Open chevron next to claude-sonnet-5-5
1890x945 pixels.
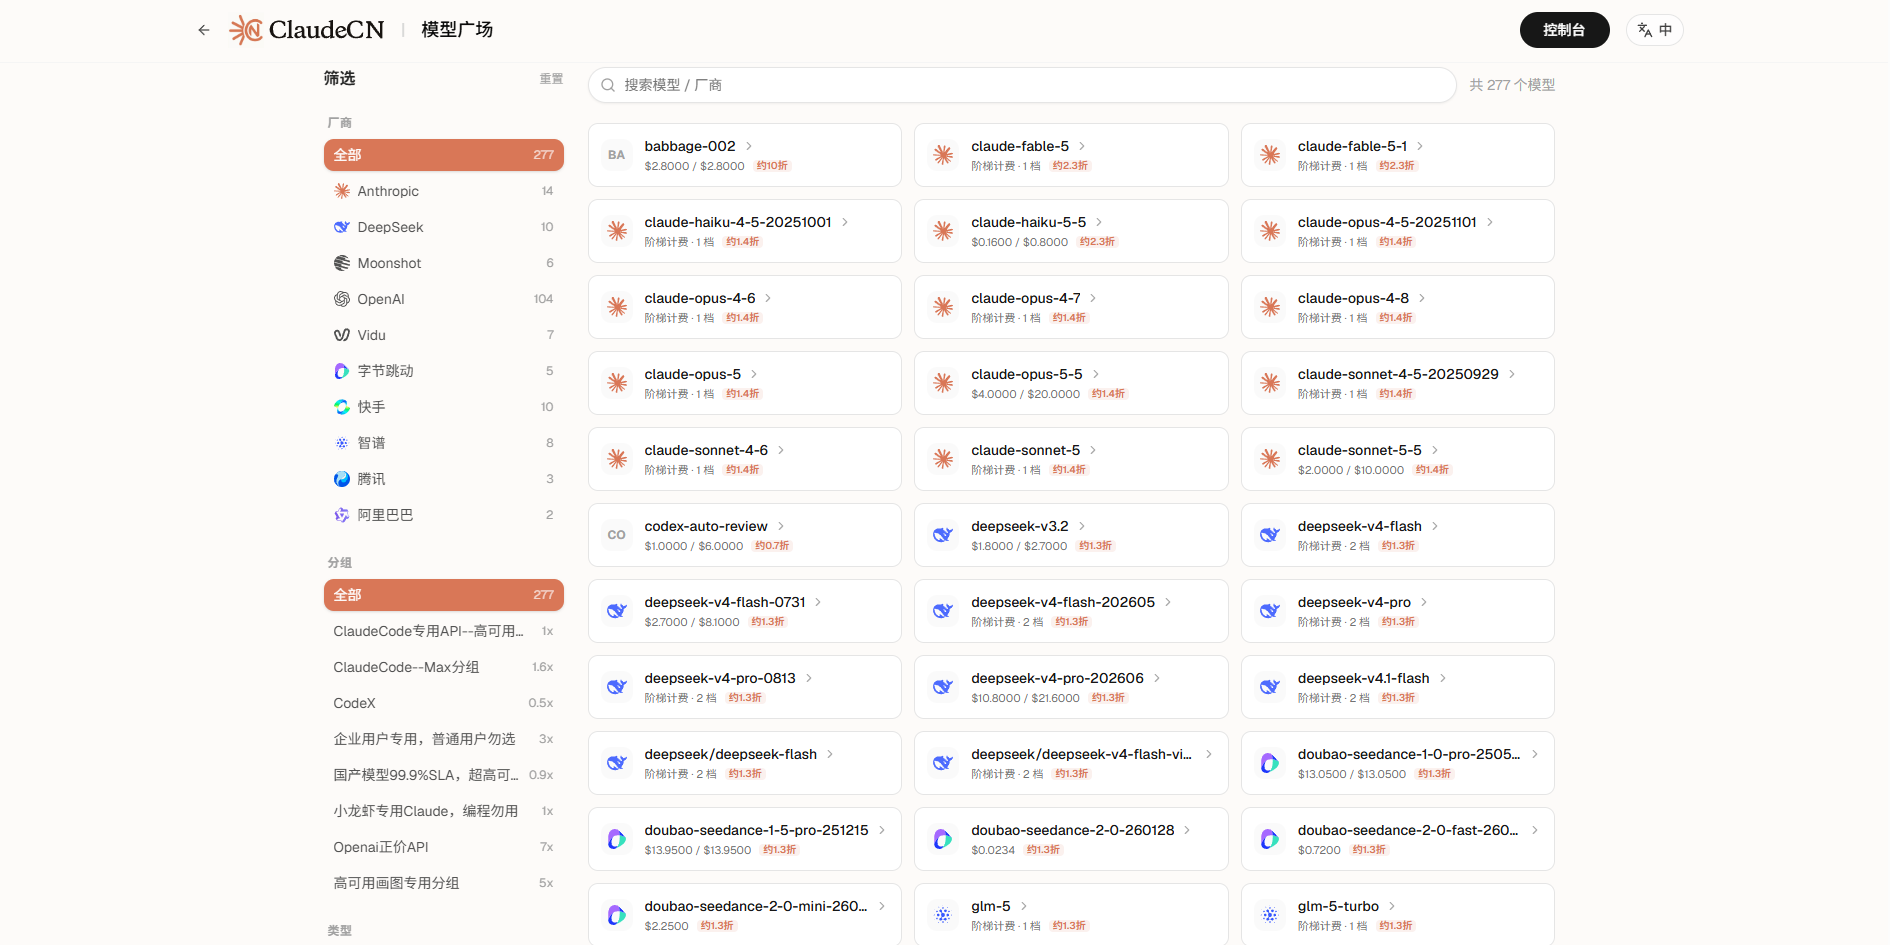[1435, 450]
